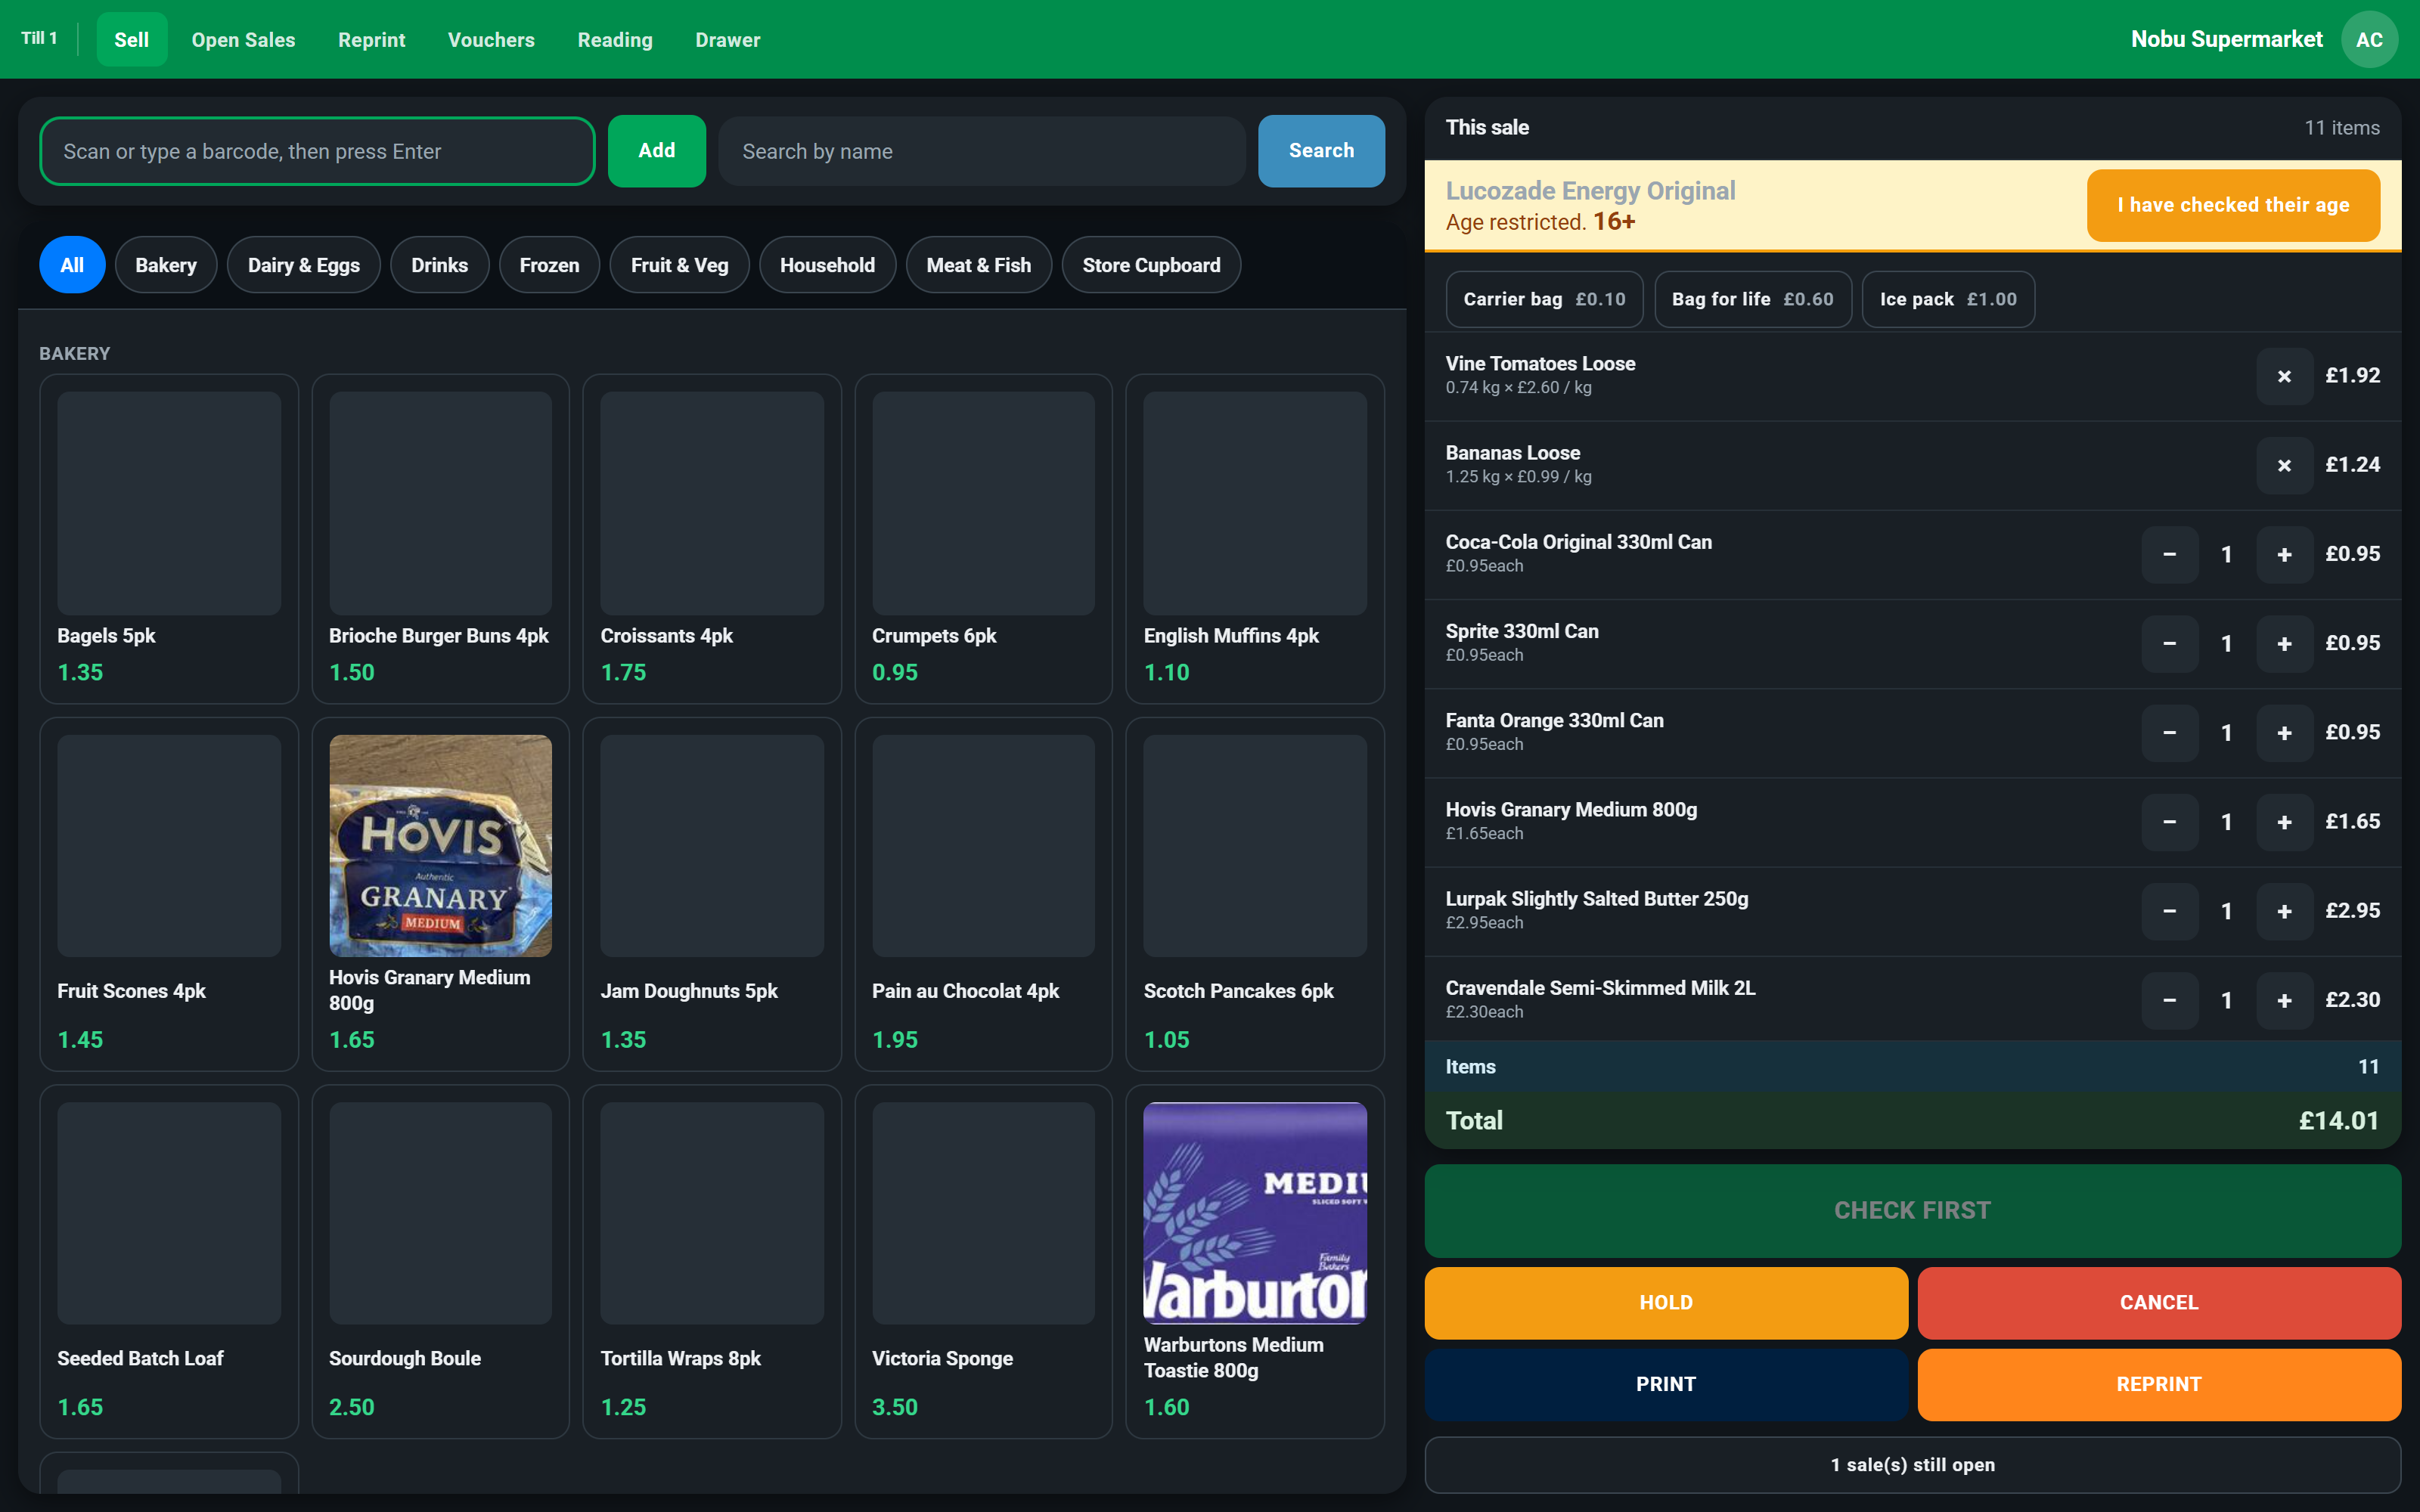Filter products by Fruit & Veg
This screenshot has height=1512, width=2420.
679,265
